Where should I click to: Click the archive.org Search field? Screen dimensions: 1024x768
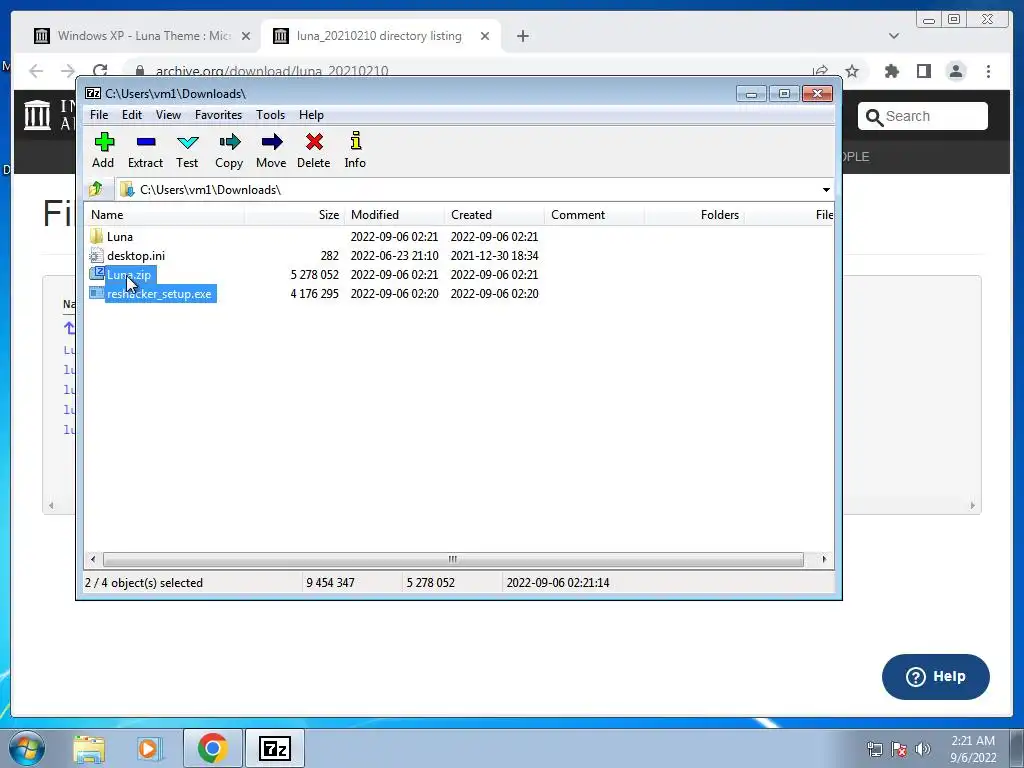[x=922, y=116]
